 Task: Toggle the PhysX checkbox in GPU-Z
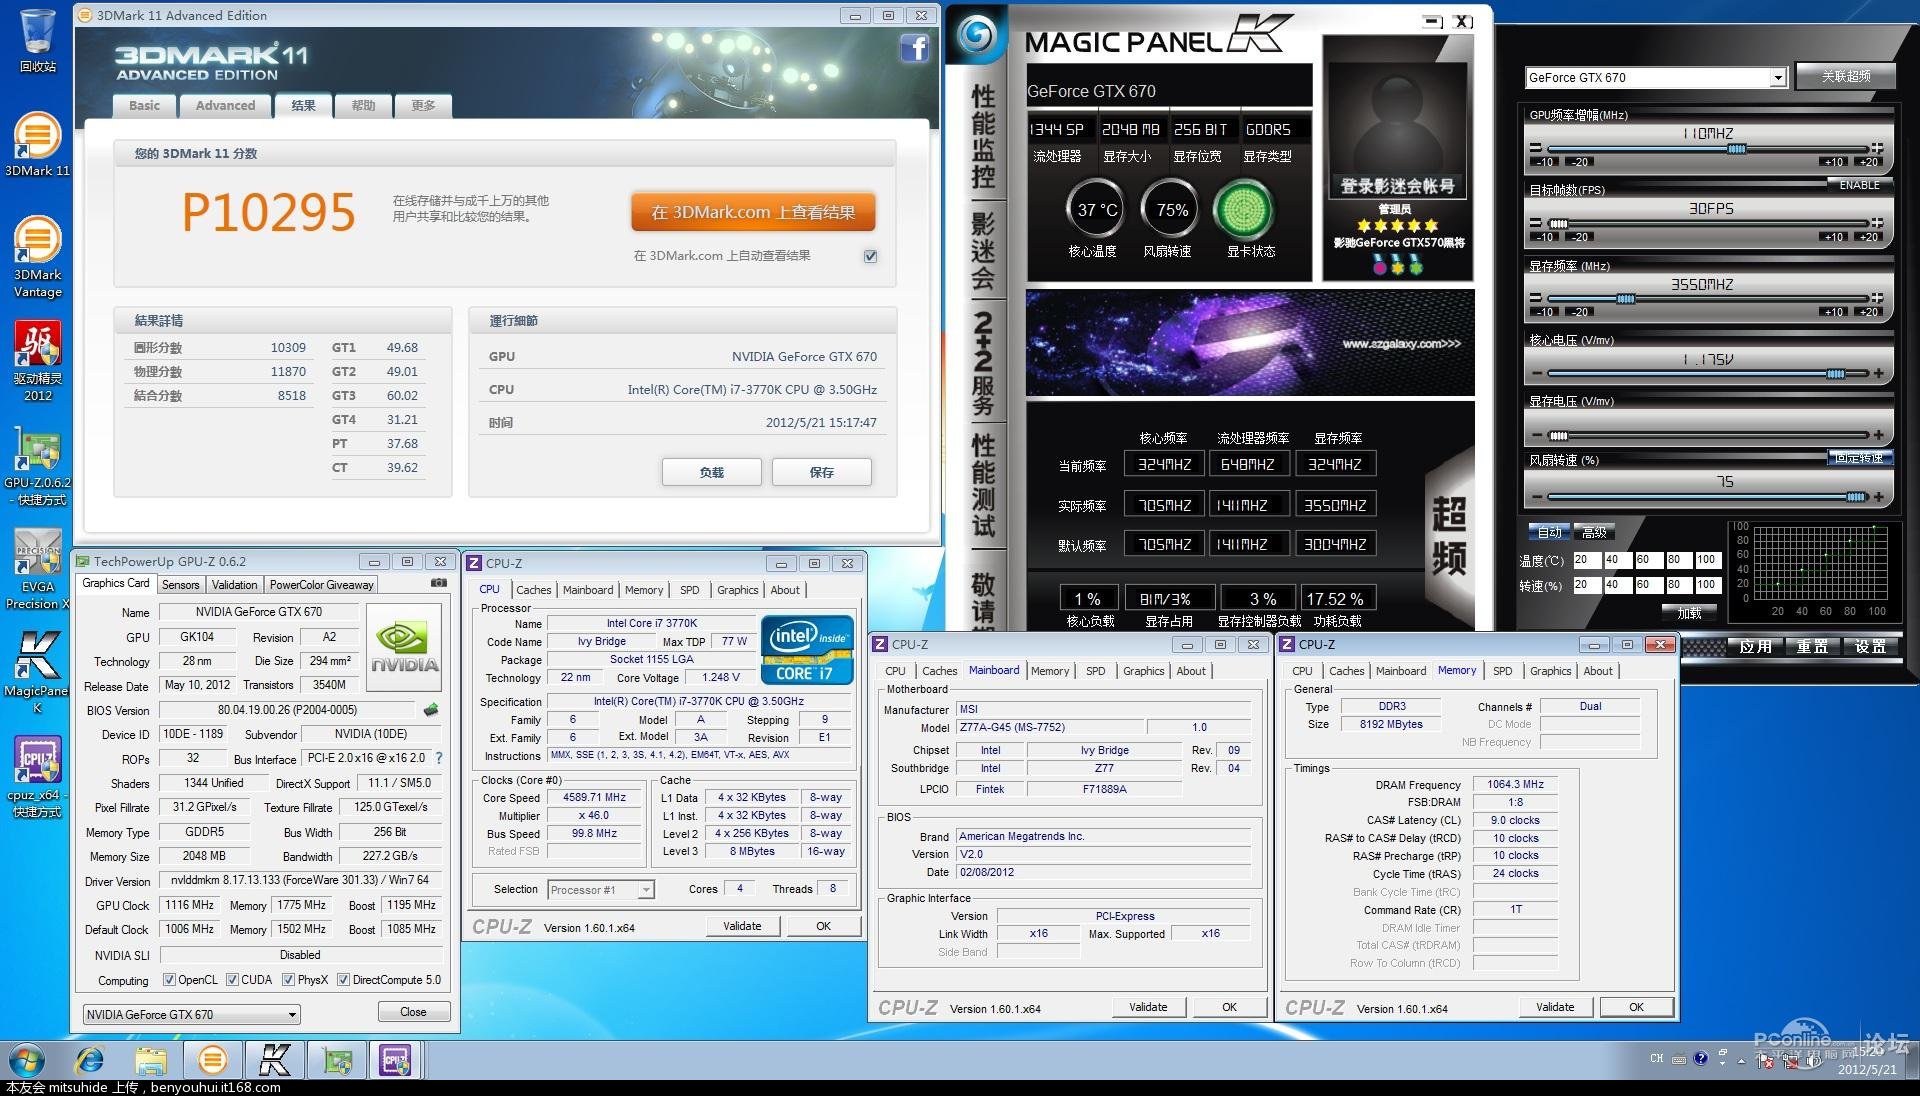point(288,980)
